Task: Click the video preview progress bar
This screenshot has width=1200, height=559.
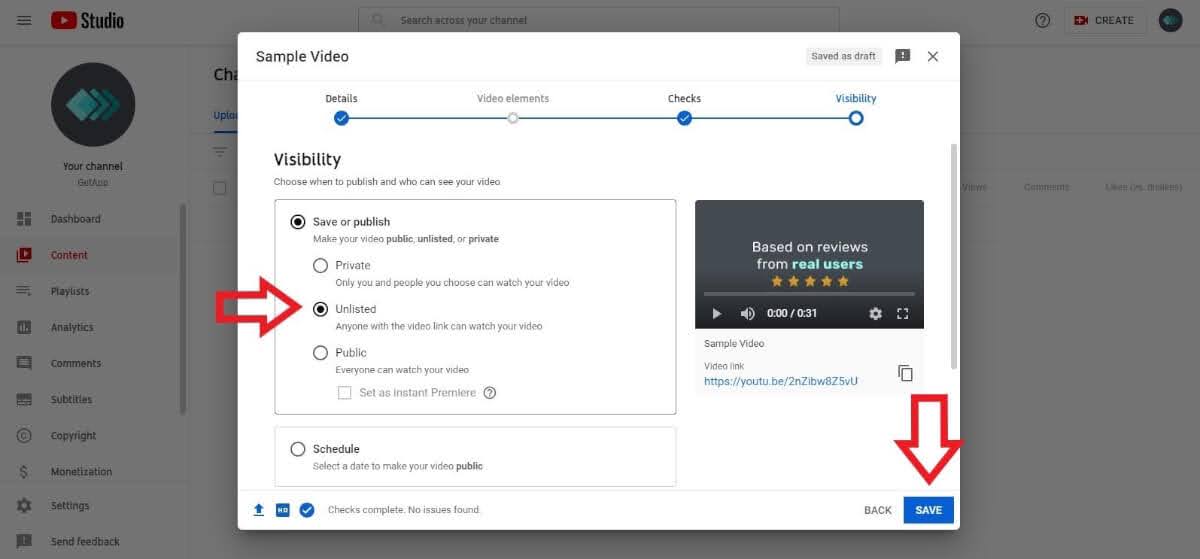Action: [808, 294]
